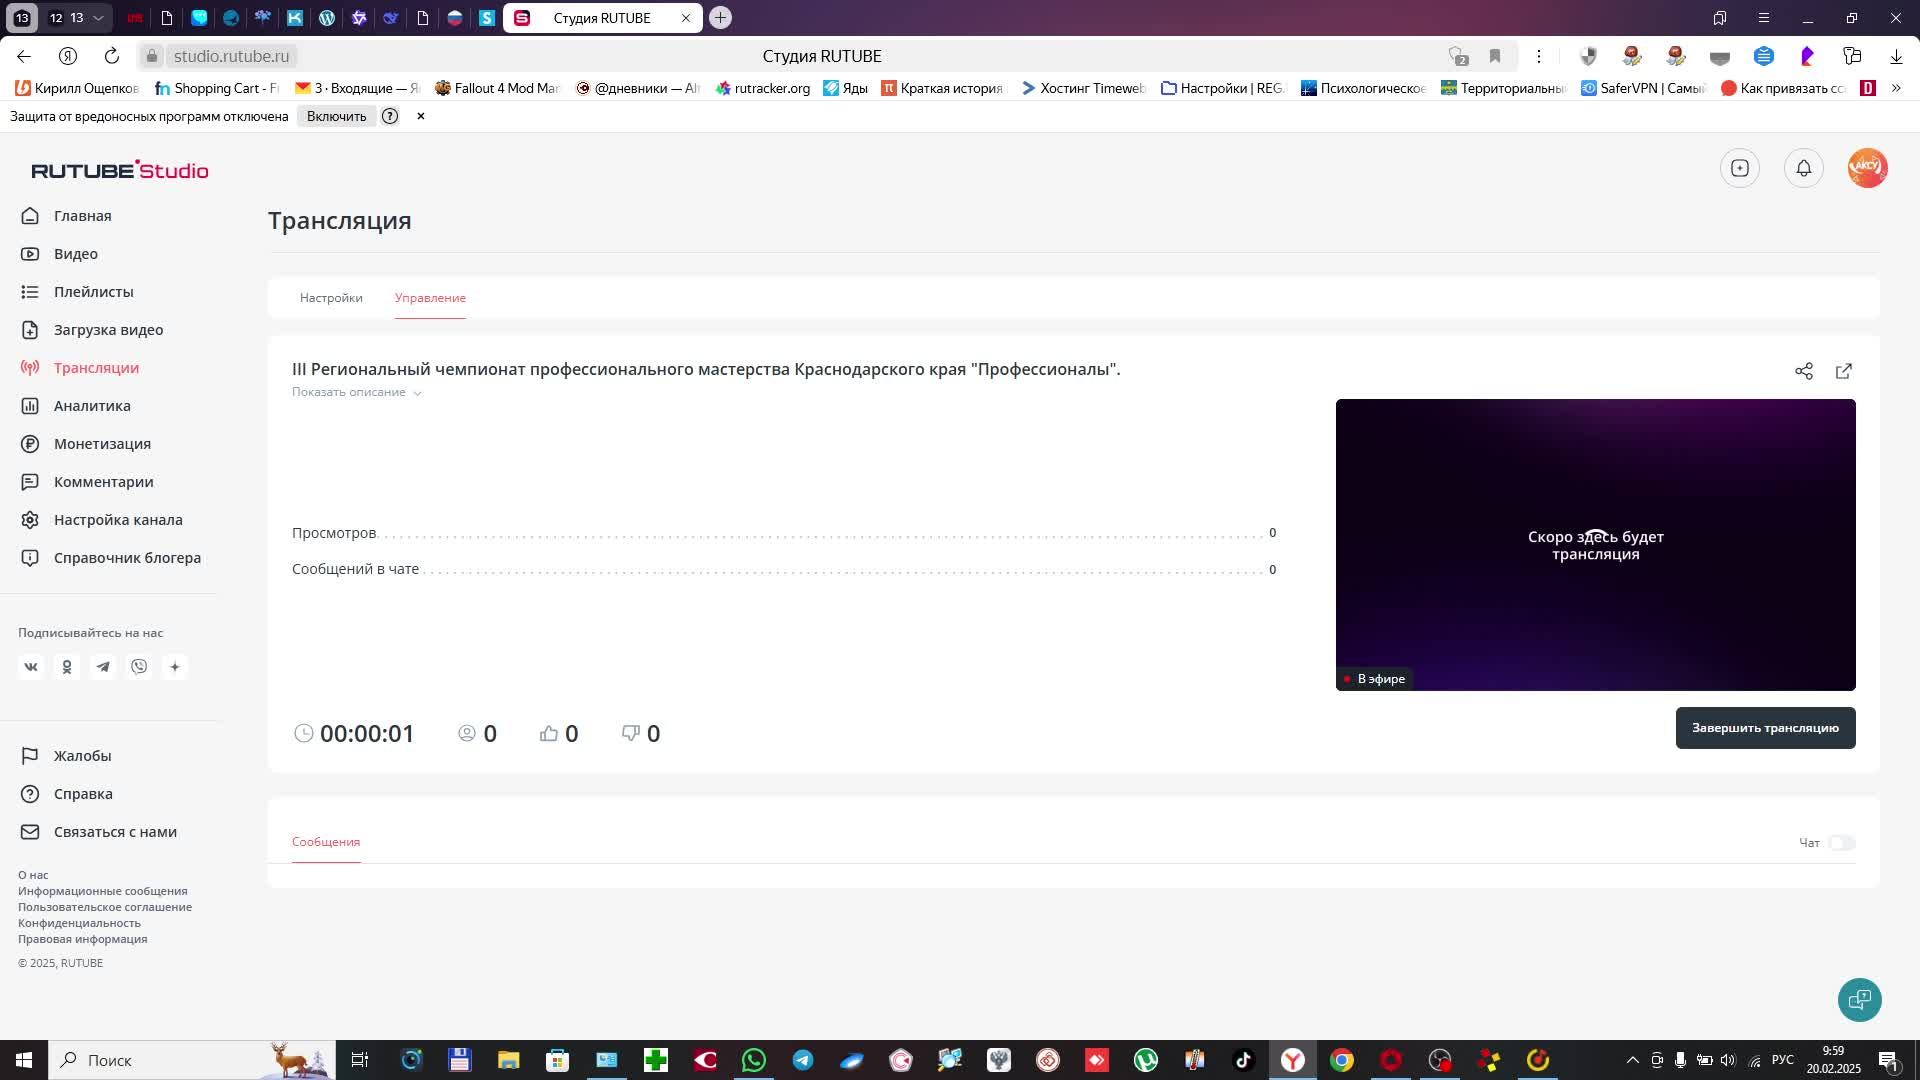Open the notifications bell
The height and width of the screenshot is (1080, 1920).
coord(1803,168)
